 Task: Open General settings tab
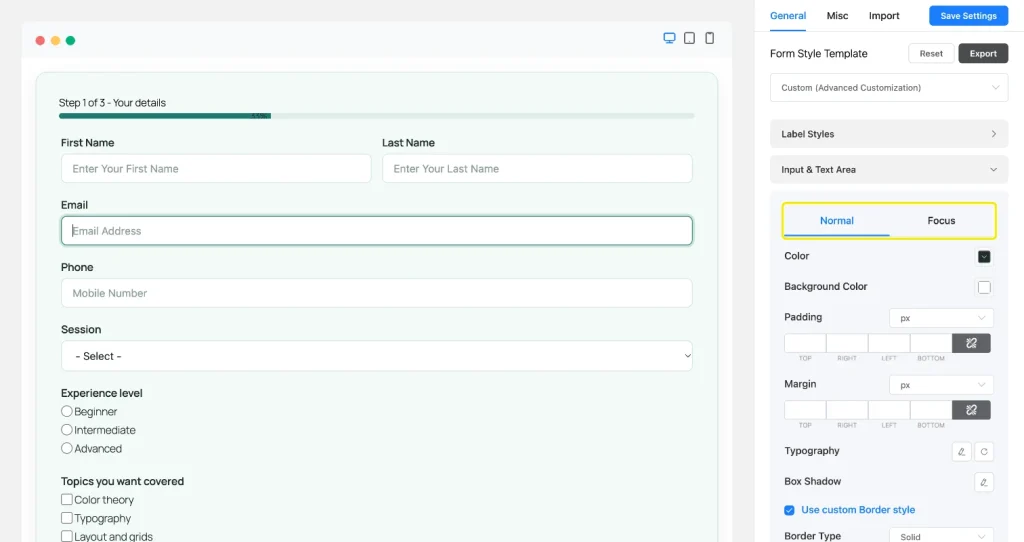coord(788,16)
